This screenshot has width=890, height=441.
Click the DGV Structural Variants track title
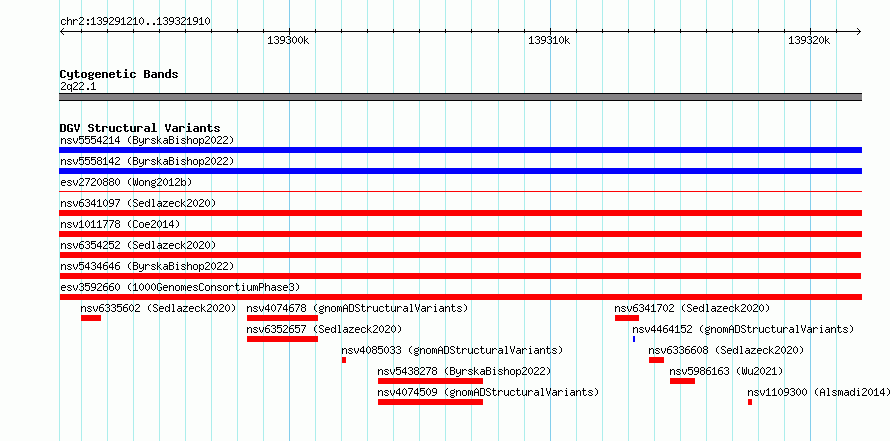pyautogui.click(x=140, y=128)
